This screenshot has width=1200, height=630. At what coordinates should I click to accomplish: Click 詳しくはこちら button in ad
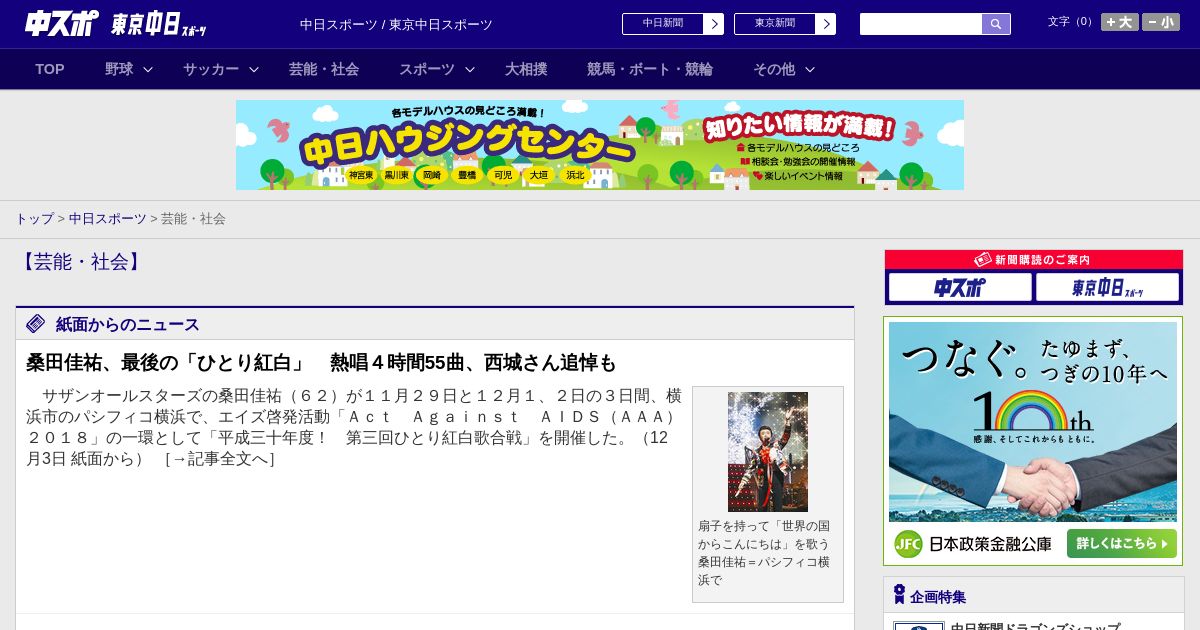point(1121,543)
